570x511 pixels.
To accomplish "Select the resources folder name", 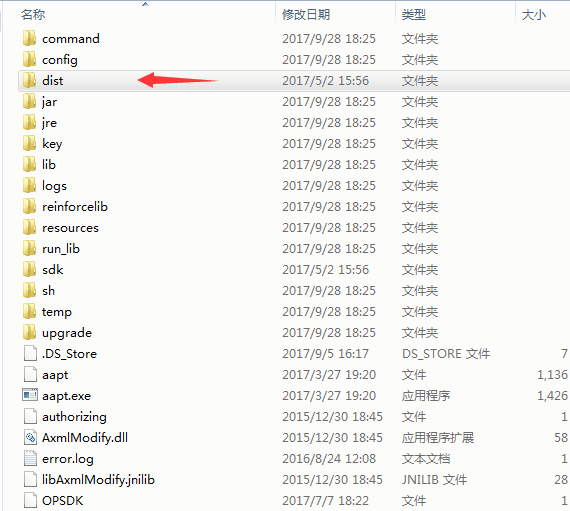I will [71, 228].
